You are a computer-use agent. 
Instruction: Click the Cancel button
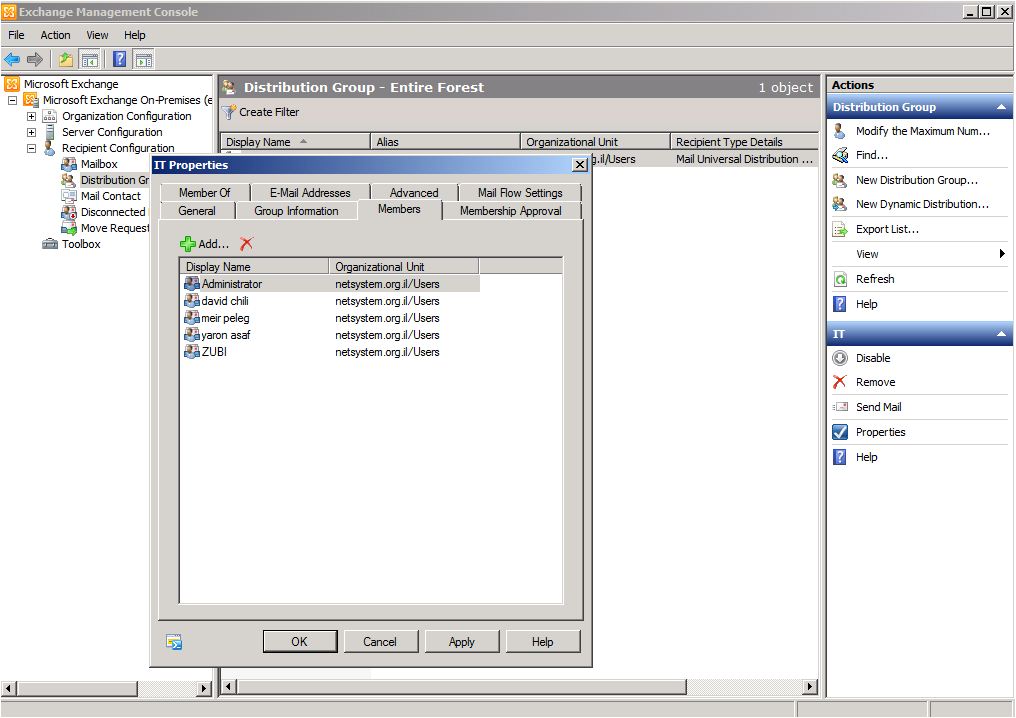coord(380,642)
